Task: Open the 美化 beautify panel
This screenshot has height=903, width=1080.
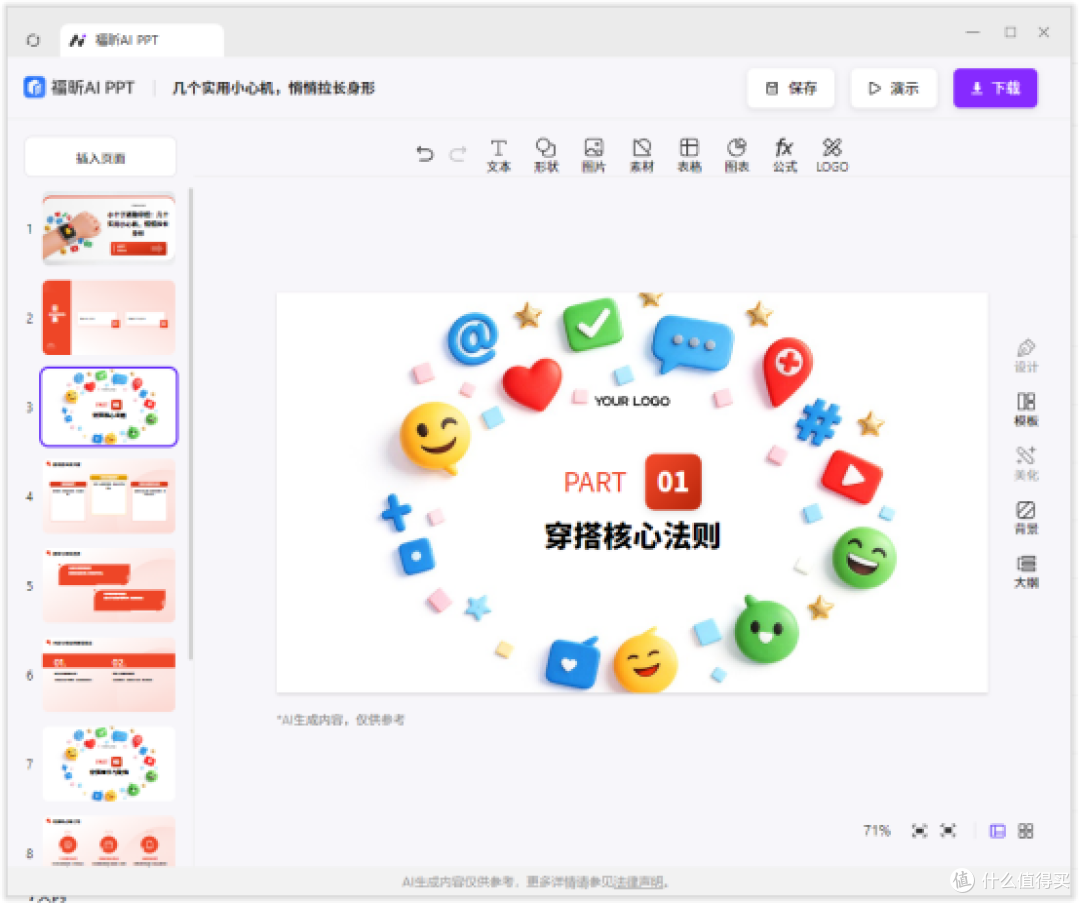Action: point(1026,463)
